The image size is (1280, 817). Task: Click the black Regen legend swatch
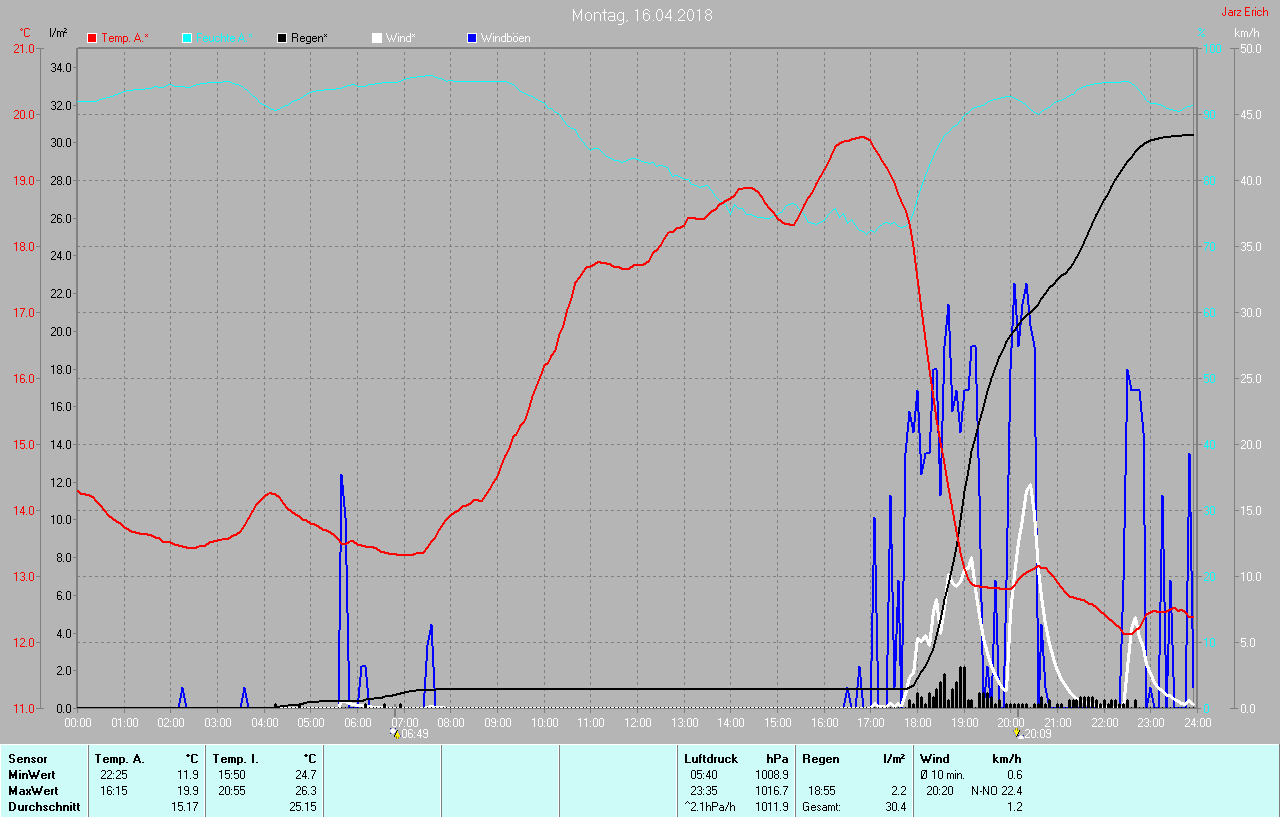click(282, 38)
